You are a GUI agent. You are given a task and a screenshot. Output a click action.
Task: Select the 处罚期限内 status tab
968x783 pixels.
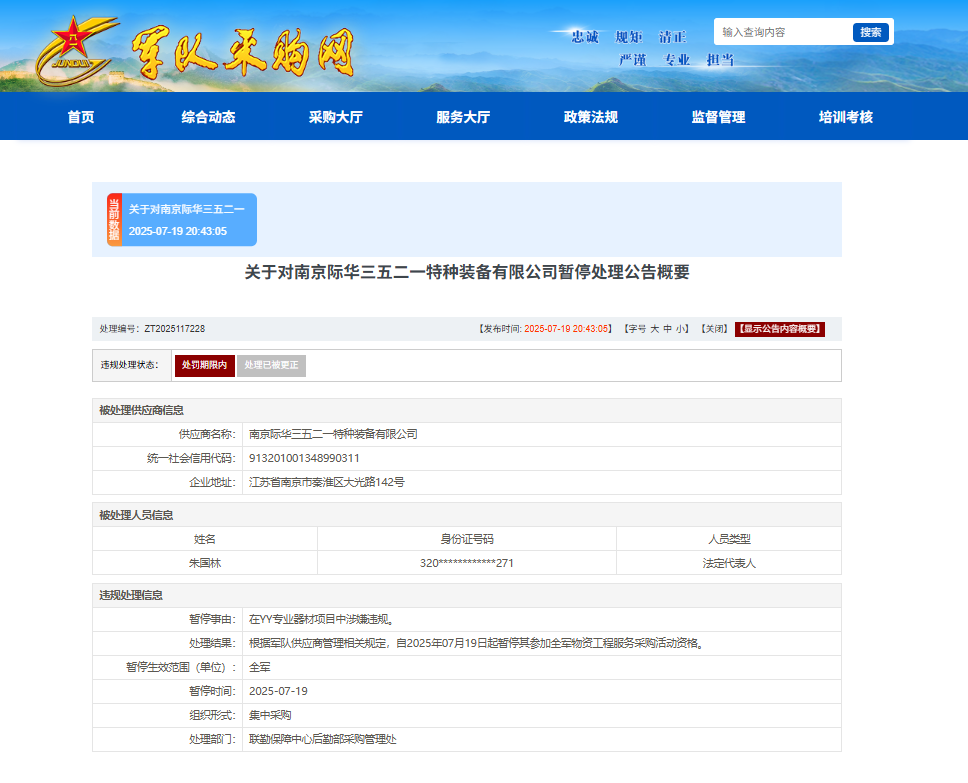(x=204, y=366)
